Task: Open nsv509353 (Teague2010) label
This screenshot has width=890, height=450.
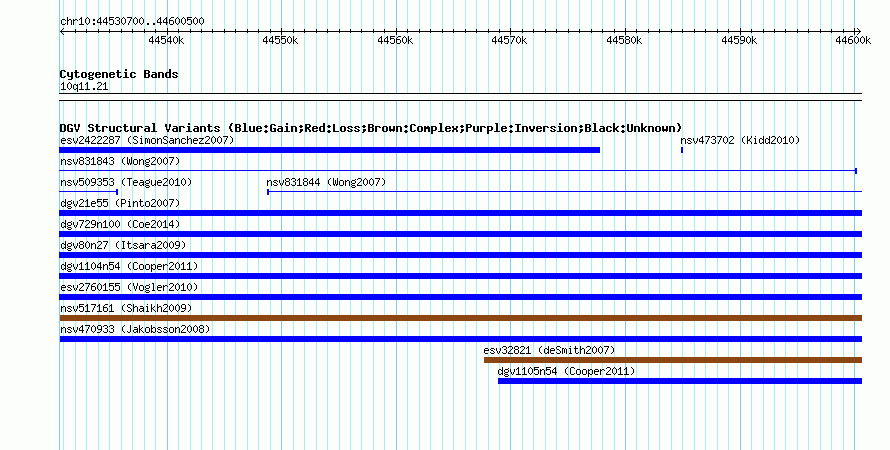Action: point(126,182)
